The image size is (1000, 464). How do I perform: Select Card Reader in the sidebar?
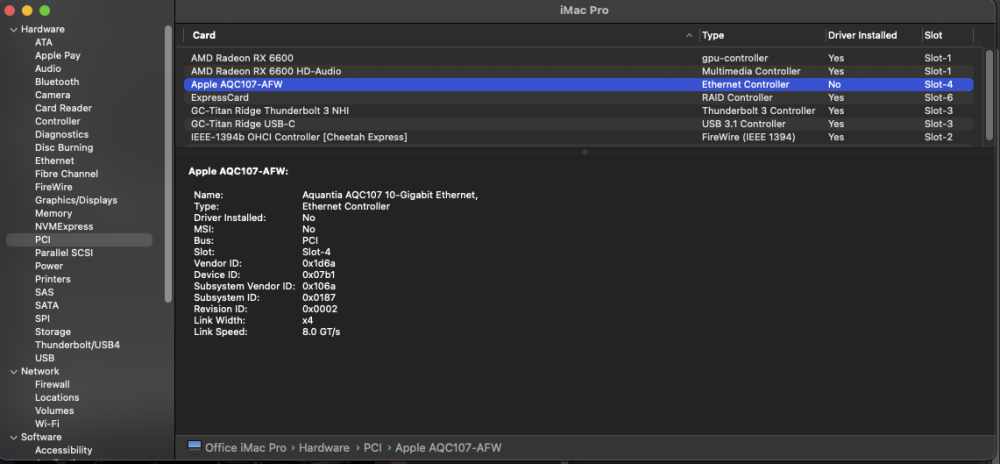(63, 108)
